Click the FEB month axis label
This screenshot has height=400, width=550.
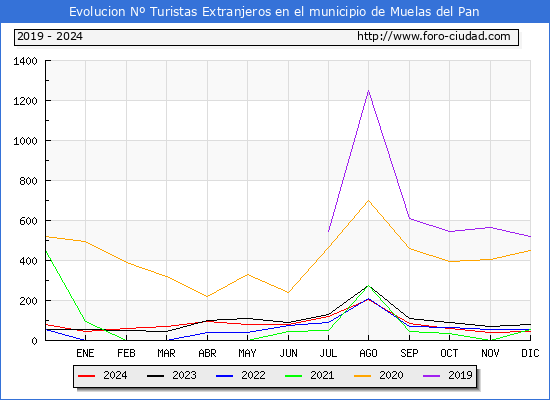click(x=126, y=353)
